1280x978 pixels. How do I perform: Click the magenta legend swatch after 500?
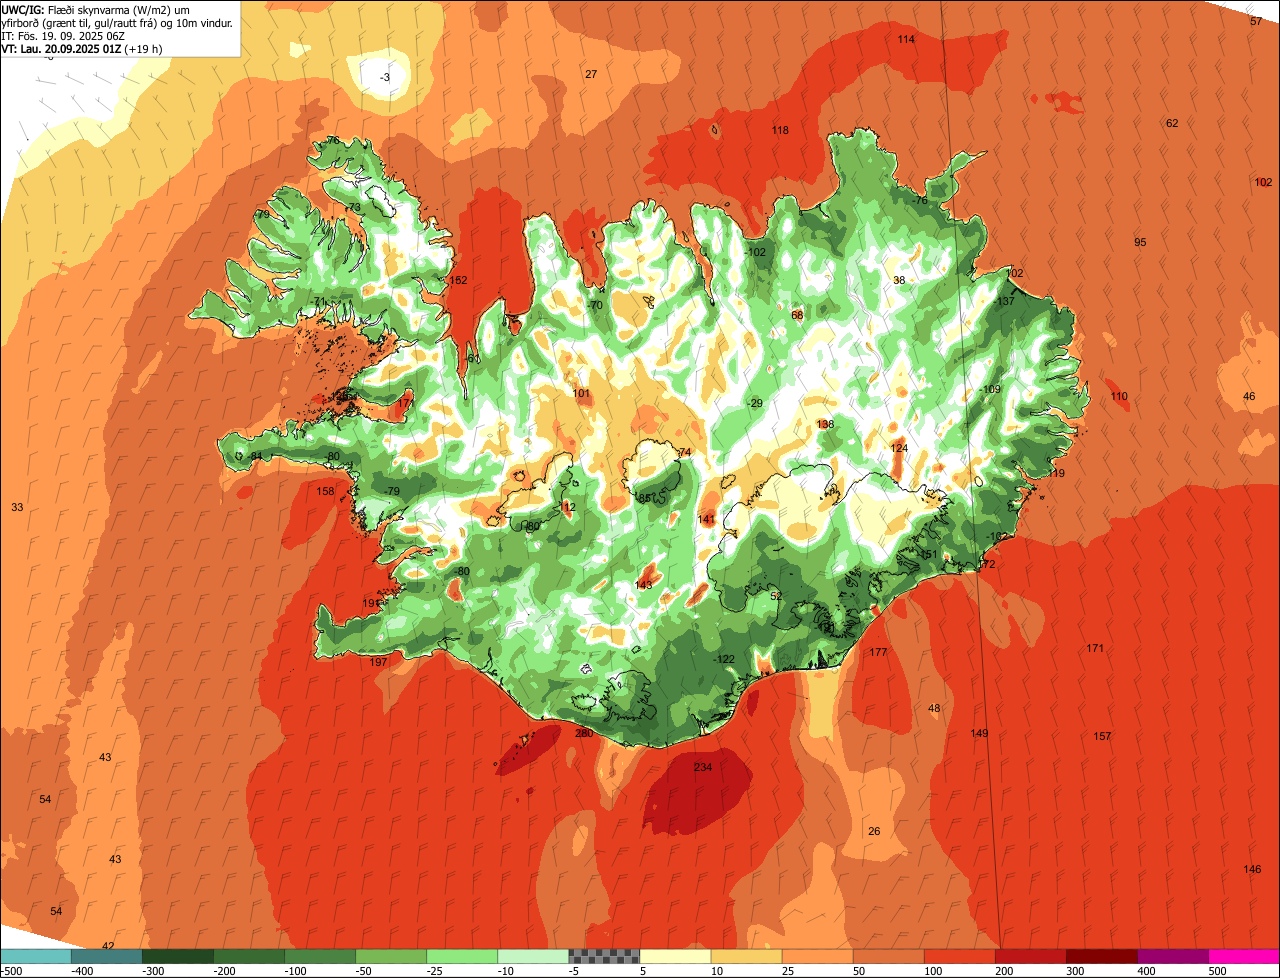coord(1243,956)
